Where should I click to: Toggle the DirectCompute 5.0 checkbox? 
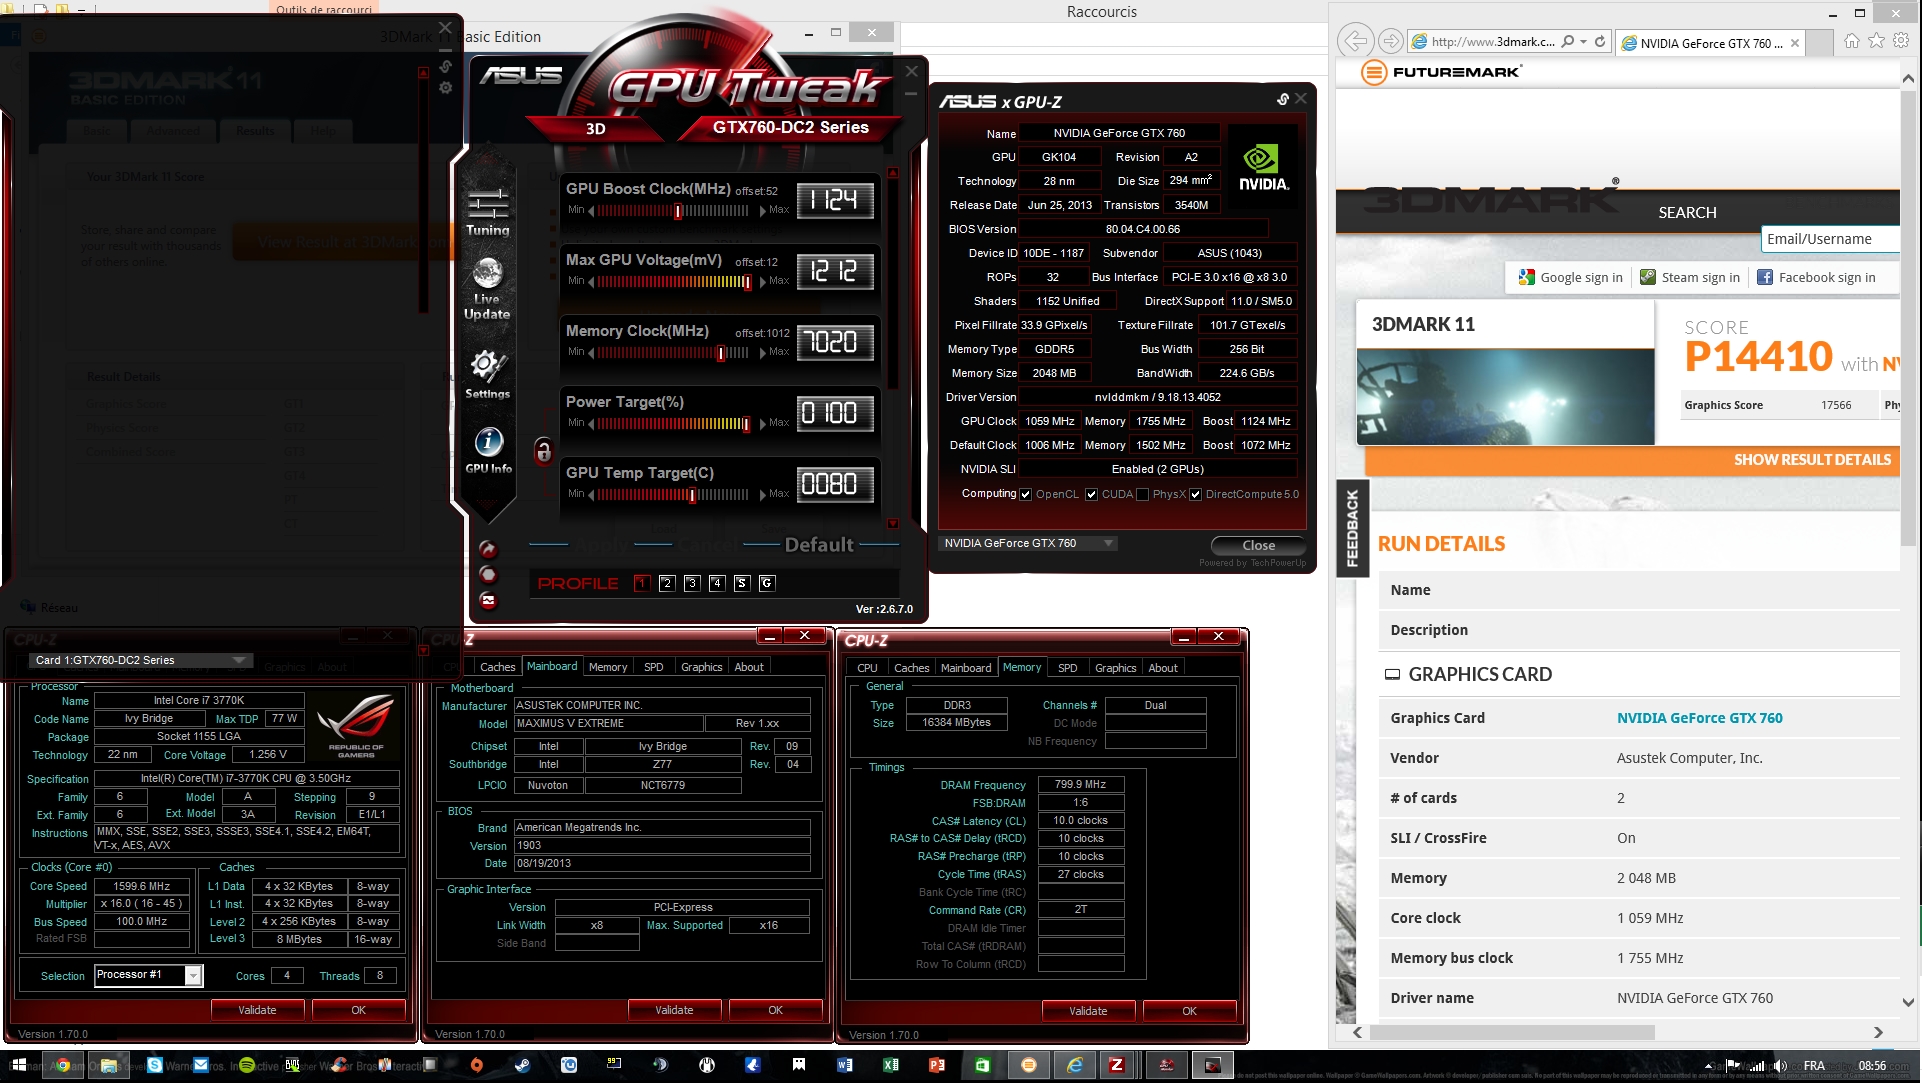tap(1195, 494)
